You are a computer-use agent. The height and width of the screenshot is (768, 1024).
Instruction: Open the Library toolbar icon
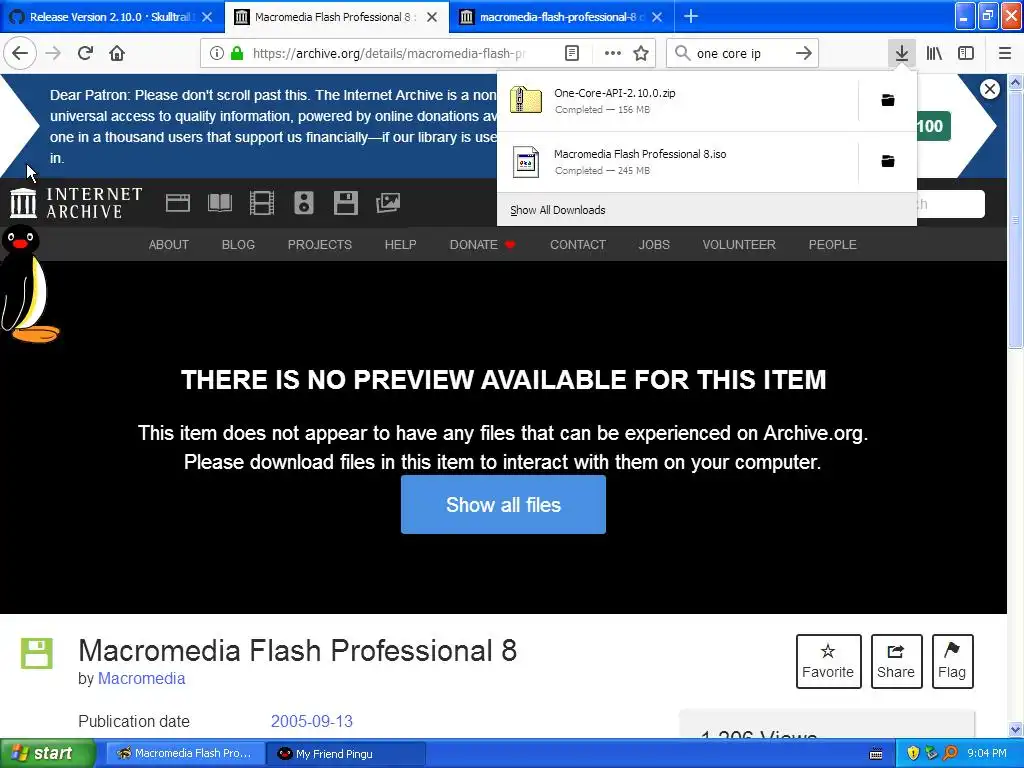(935, 54)
